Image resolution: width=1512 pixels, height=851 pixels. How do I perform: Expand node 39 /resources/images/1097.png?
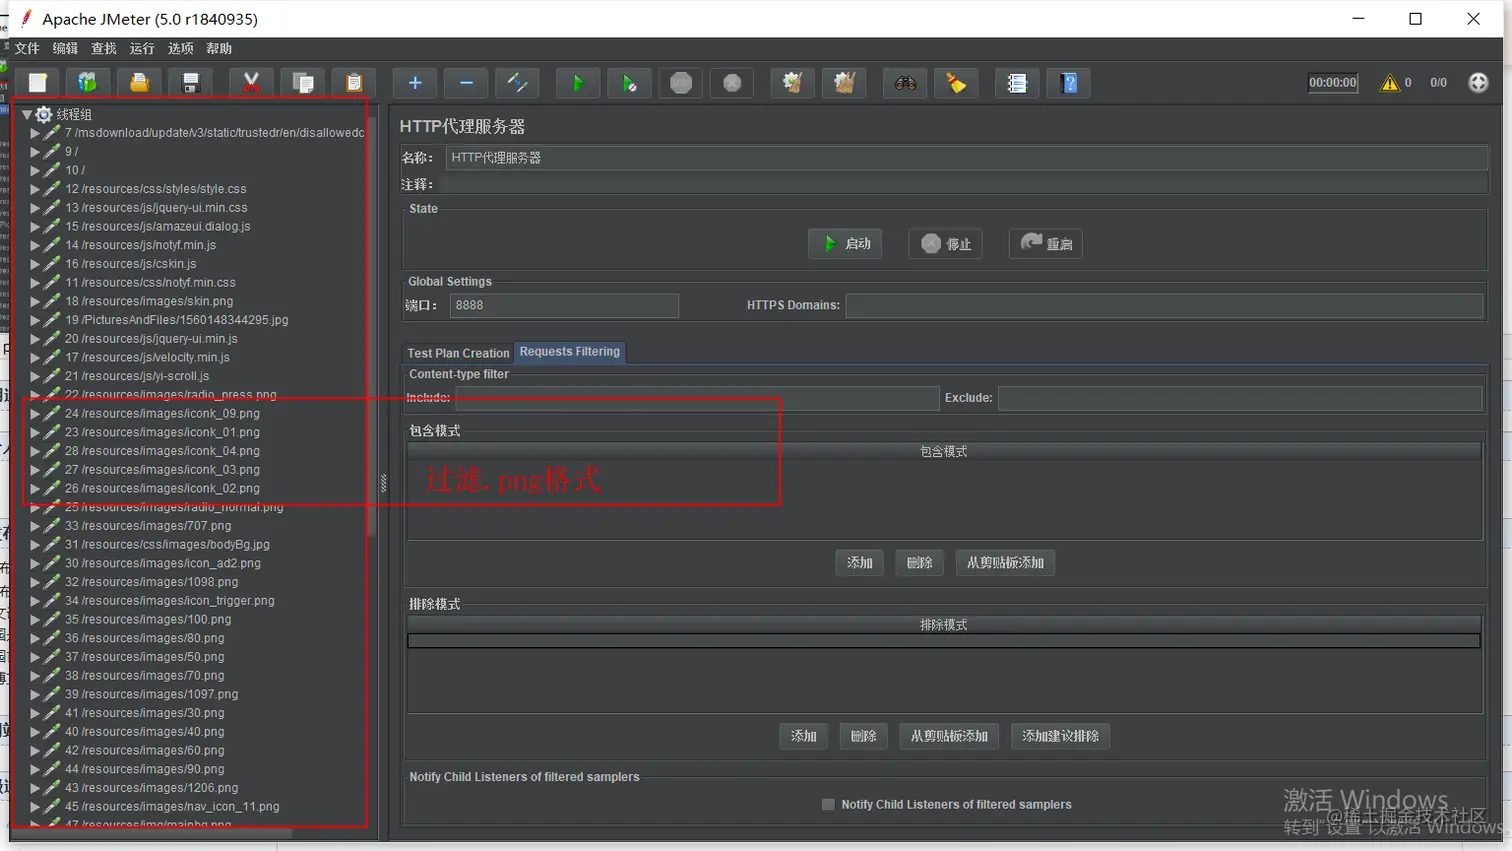(35, 694)
